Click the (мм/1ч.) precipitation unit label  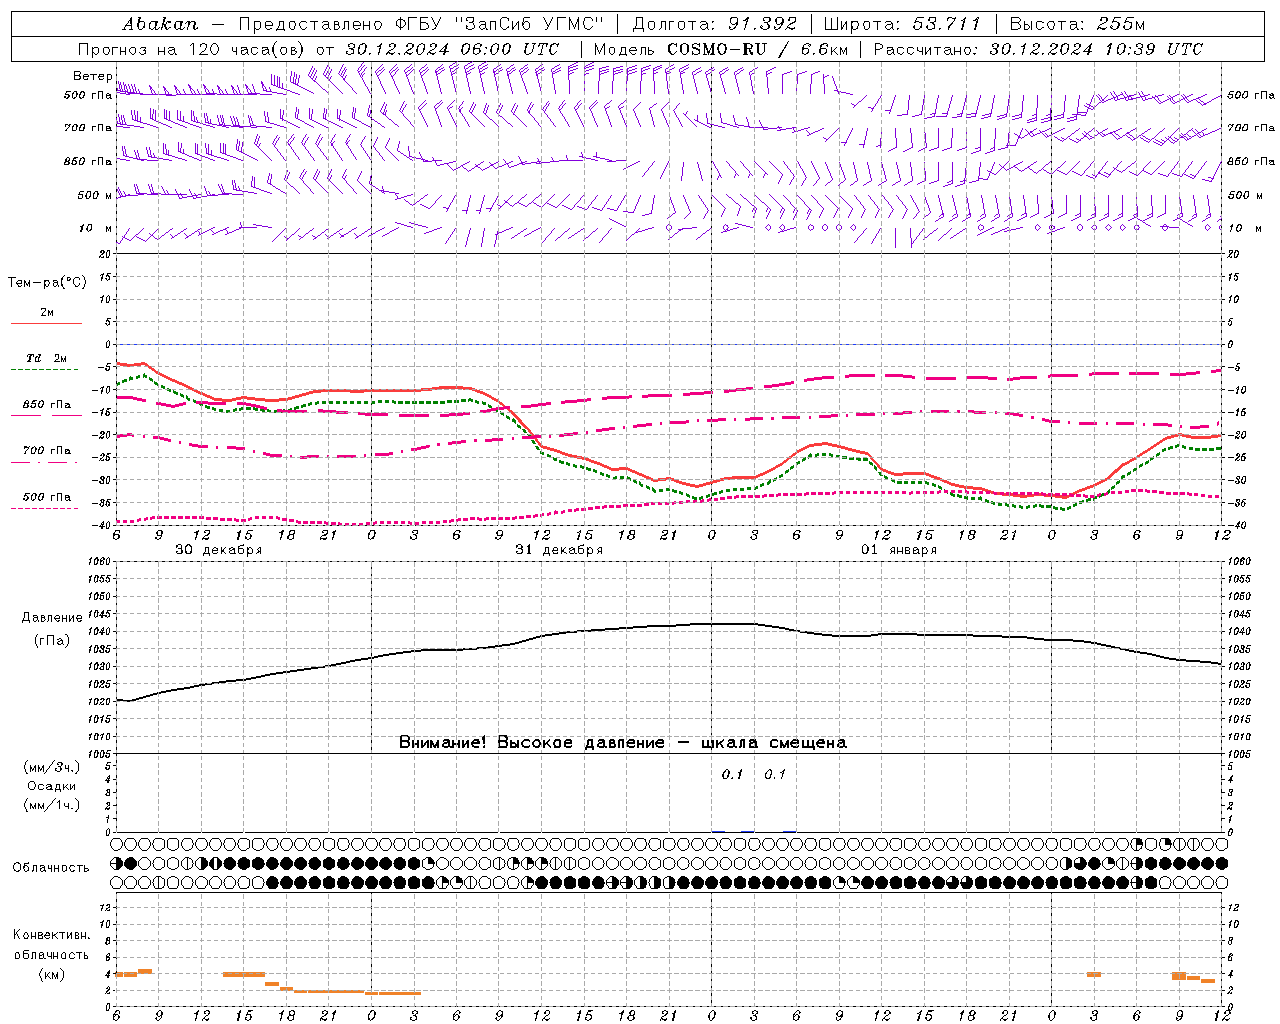(x=51, y=805)
